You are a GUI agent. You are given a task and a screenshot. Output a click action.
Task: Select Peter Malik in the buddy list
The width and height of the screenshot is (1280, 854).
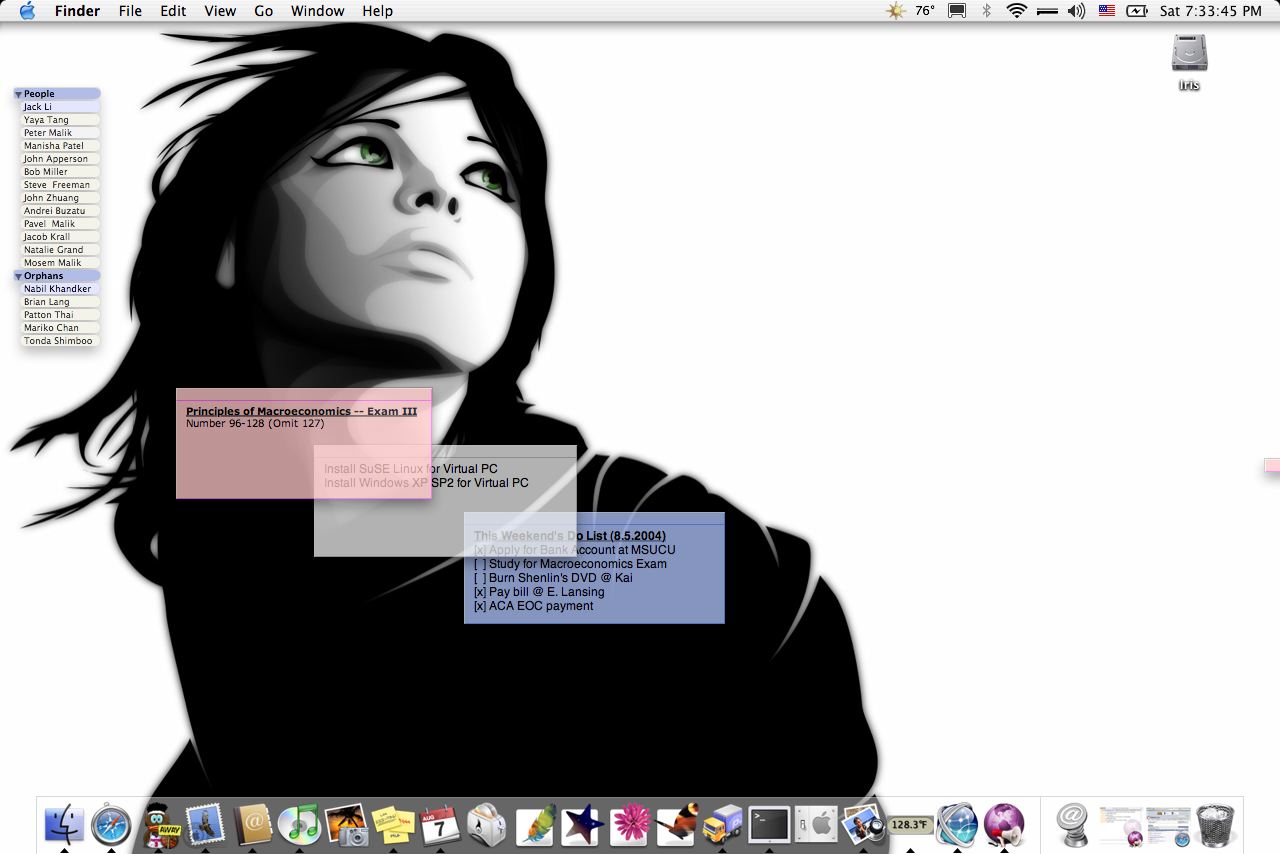pyautogui.click(x=60, y=133)
